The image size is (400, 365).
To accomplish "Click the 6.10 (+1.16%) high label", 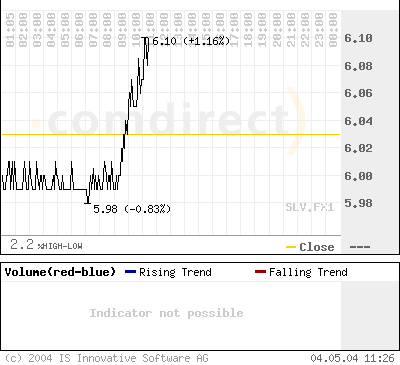I will pos(191,41).
